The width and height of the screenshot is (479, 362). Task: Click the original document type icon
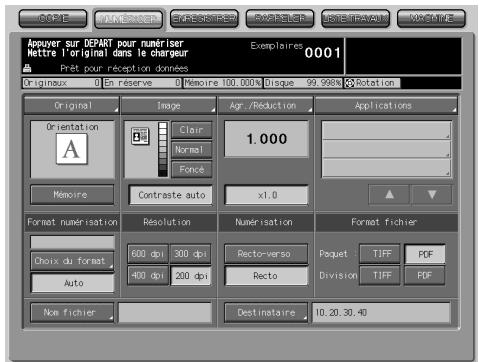coord(140,136)
